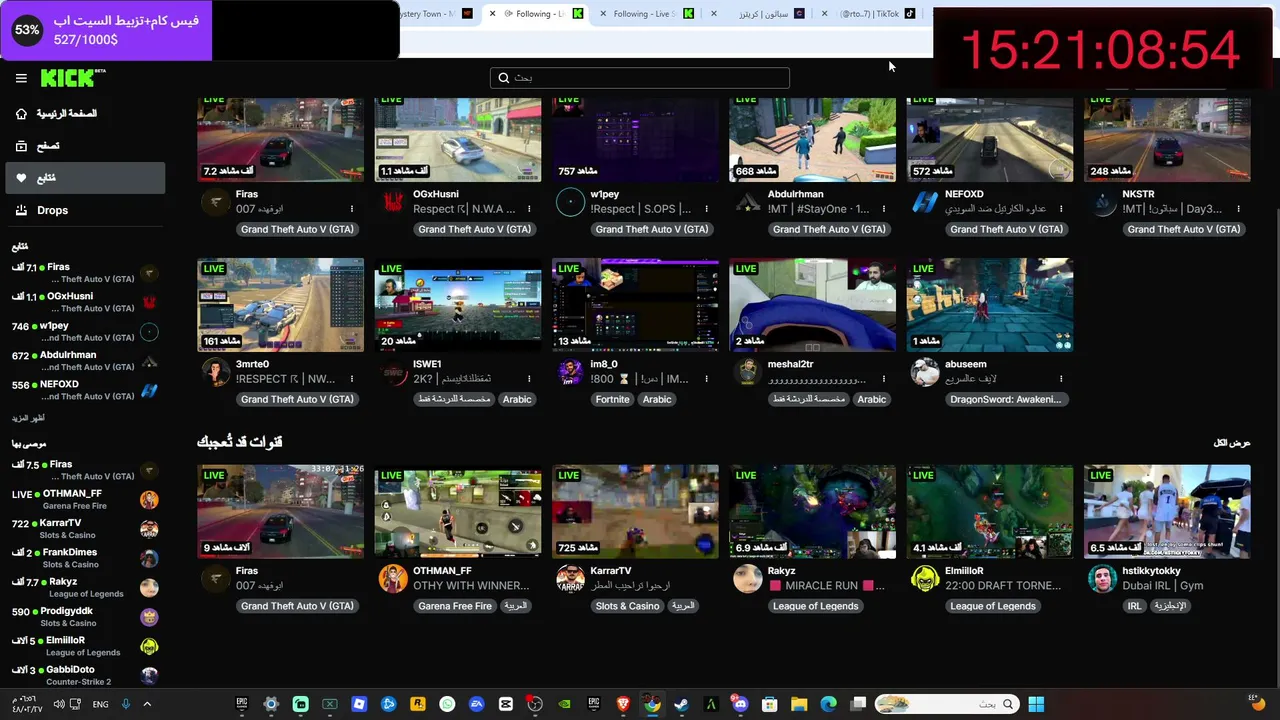1280x720 pixels.
Task: Open meshal2tr's live stream thumbnail
Action: [813, 305]
